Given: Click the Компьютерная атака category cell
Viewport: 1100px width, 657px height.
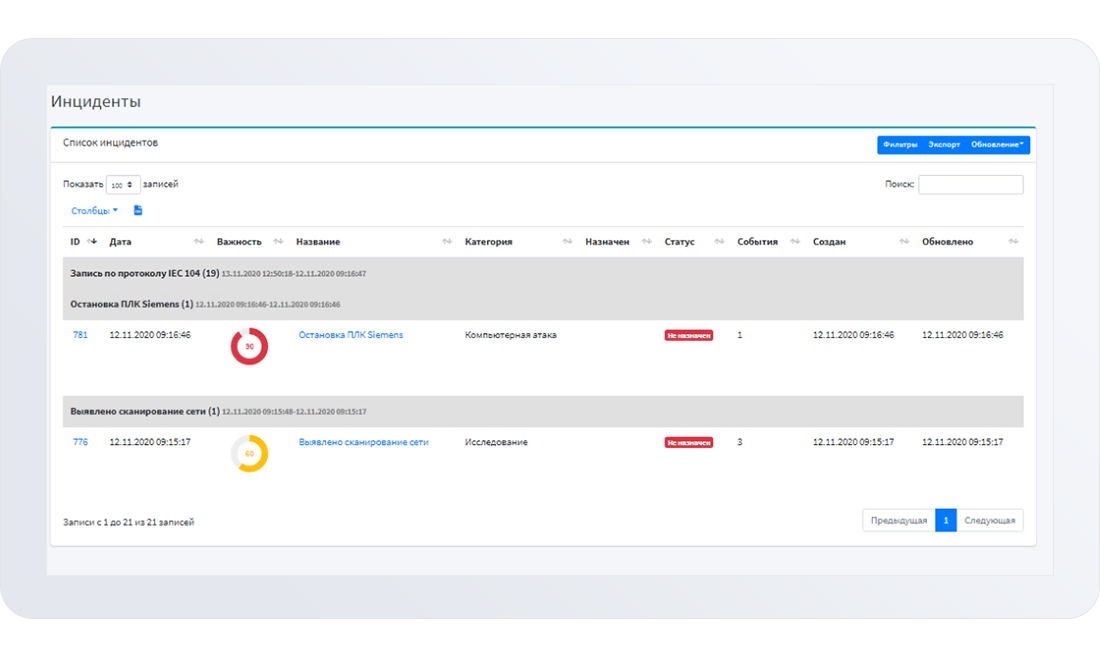Looking at the screenshot, I should 511,335.
